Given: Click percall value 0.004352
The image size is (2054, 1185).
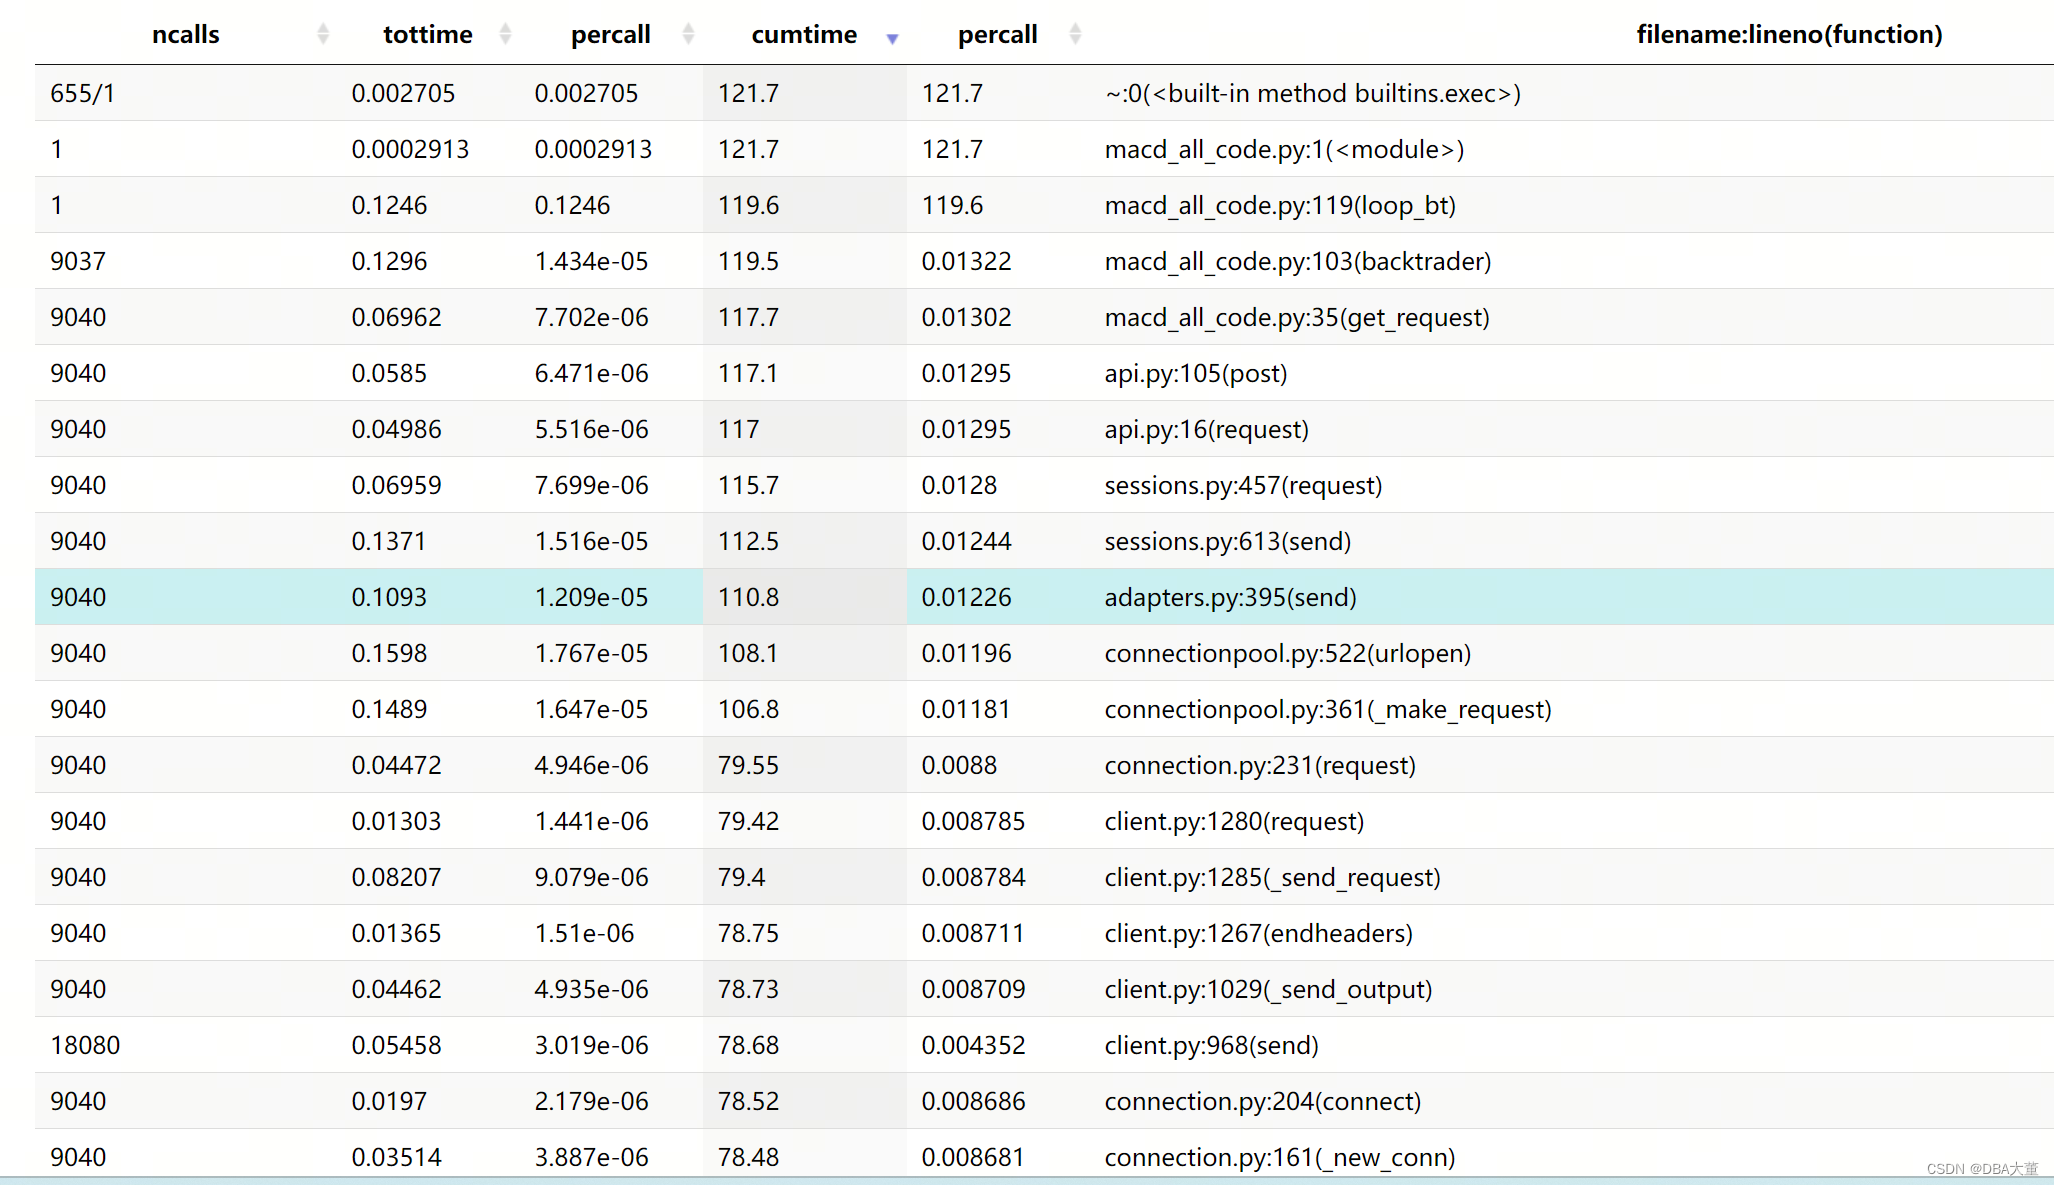Looking at the screenshot, I should pos(973,1045).
